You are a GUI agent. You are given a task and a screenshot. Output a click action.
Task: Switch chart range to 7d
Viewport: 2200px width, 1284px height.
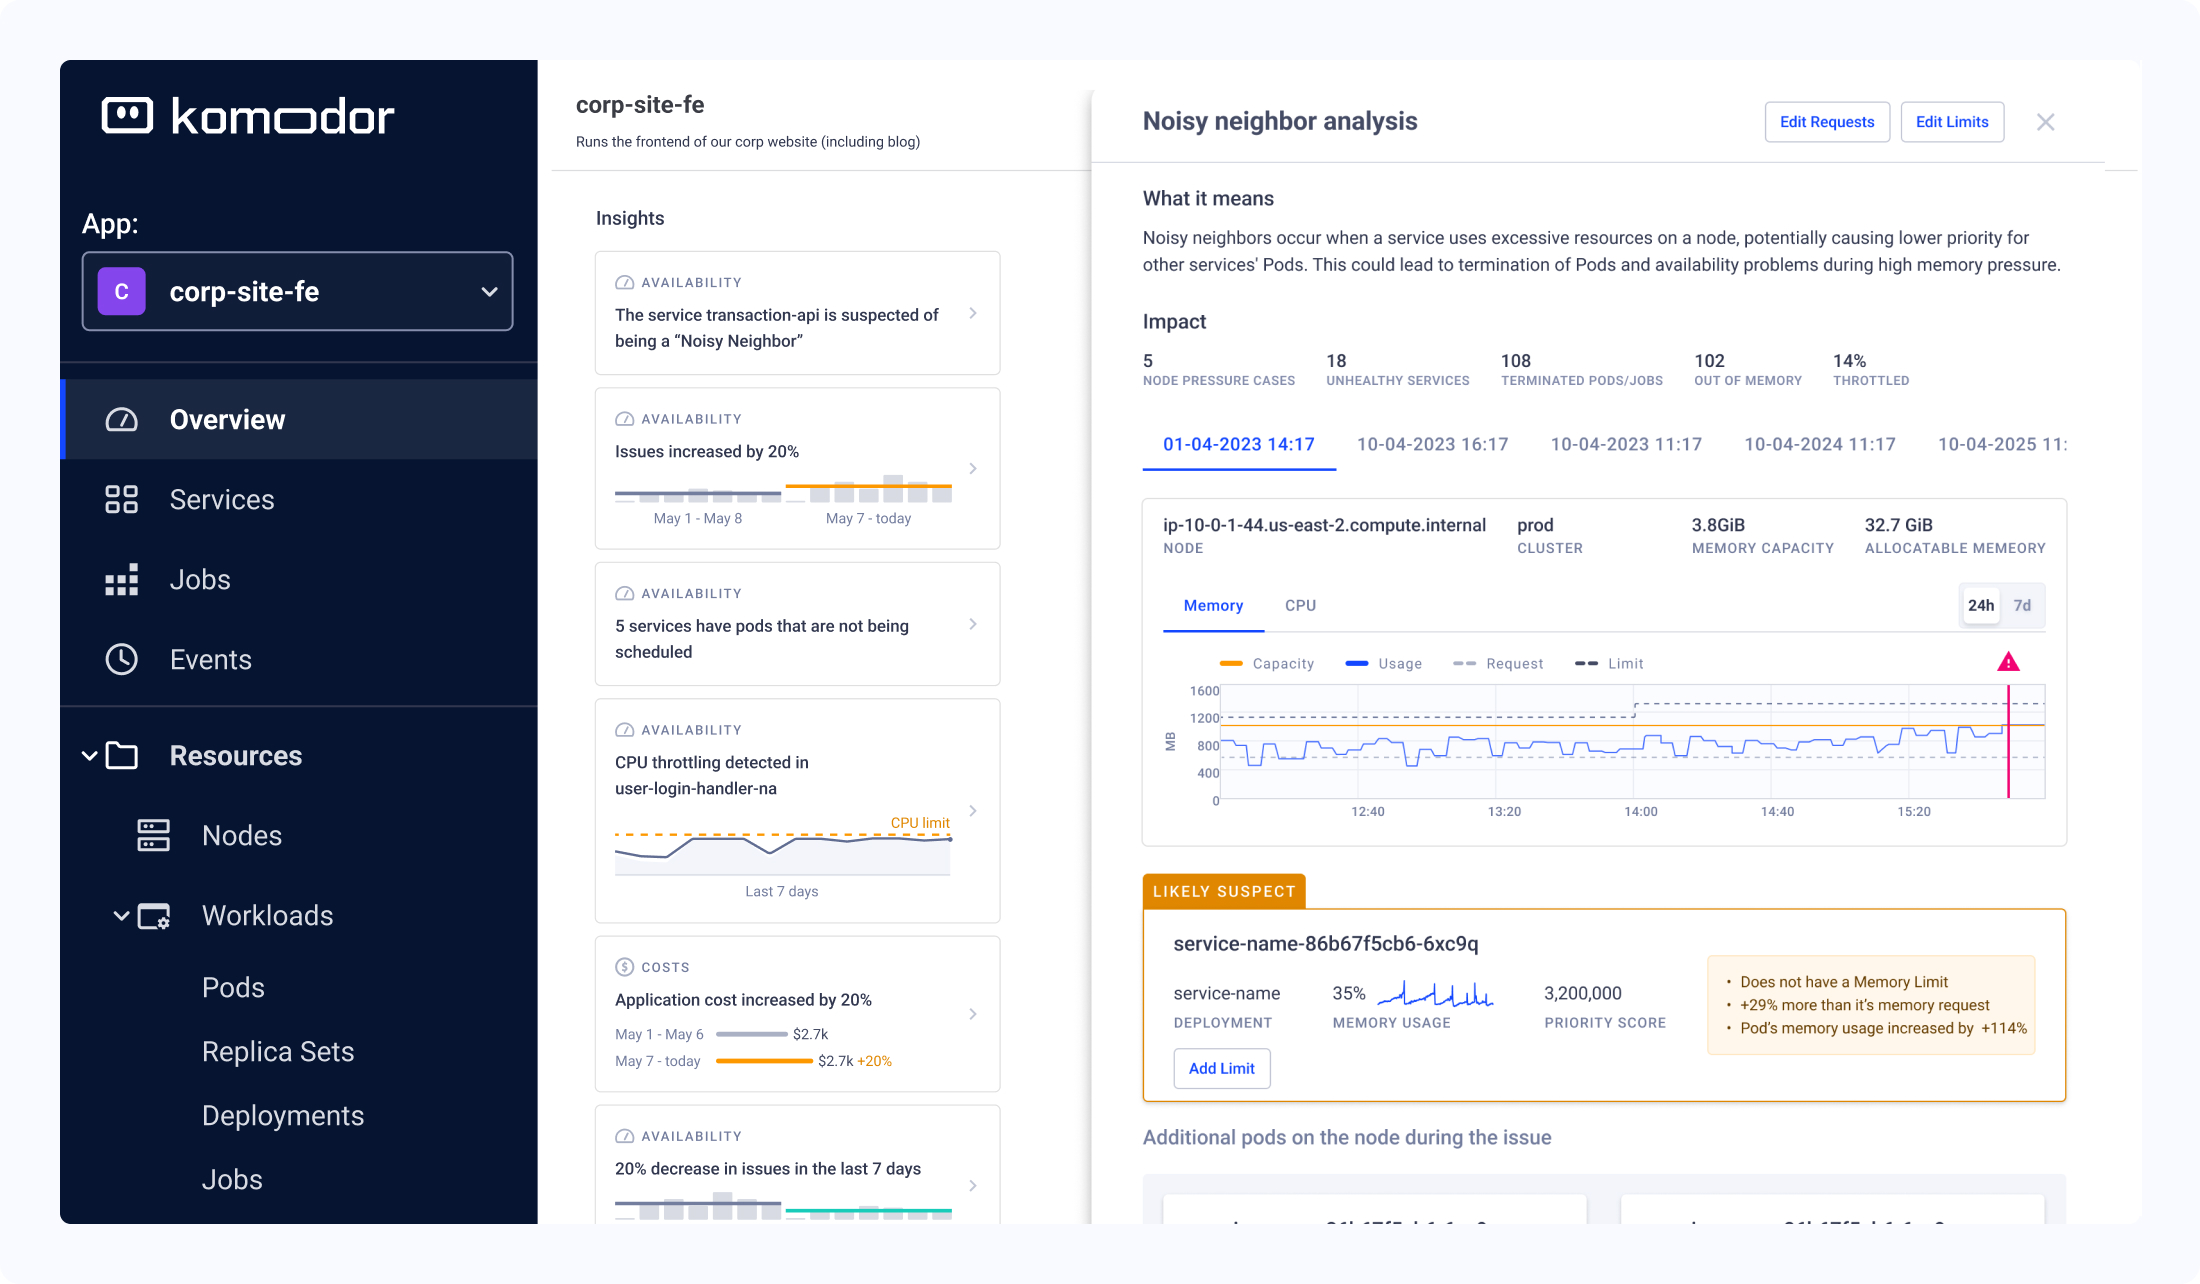click(2022, 606)
